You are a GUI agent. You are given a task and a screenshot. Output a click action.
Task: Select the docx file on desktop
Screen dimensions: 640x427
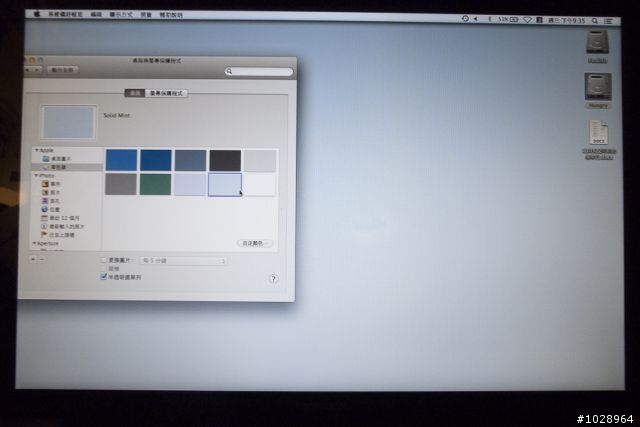[x=599, y=132]
